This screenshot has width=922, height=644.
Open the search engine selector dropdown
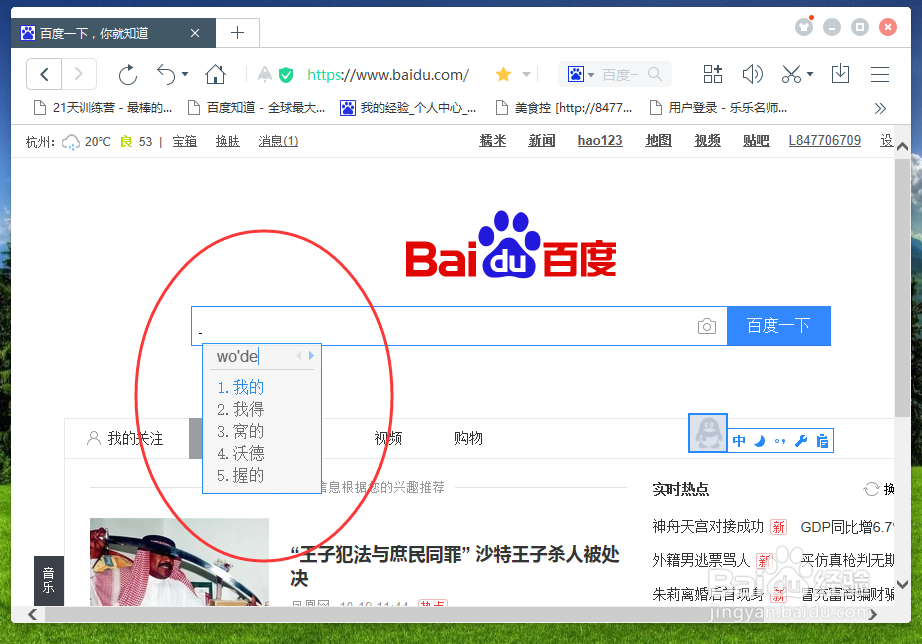(x=581, y=75)
